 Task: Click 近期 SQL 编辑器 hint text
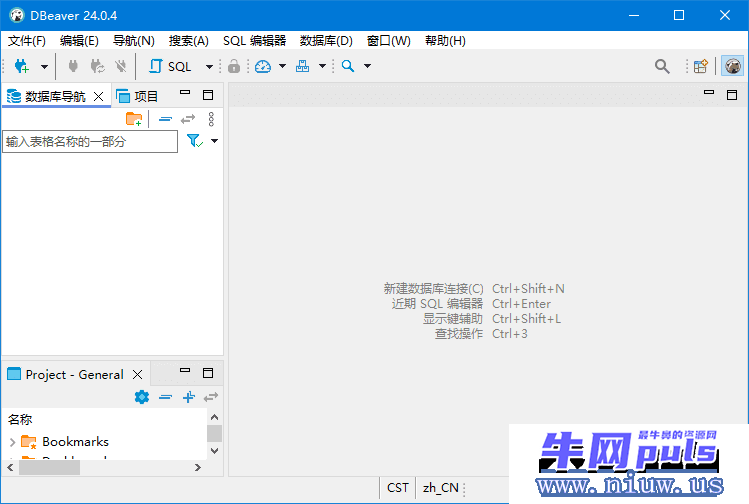437,304
